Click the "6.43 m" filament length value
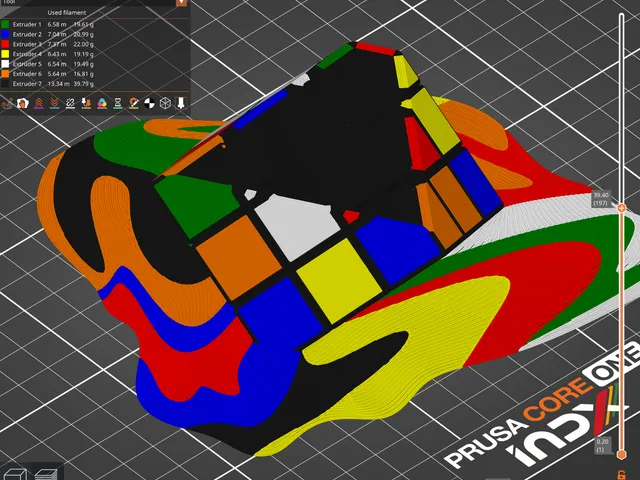Screen dimensions: 640x480 [x=57, y=54]
